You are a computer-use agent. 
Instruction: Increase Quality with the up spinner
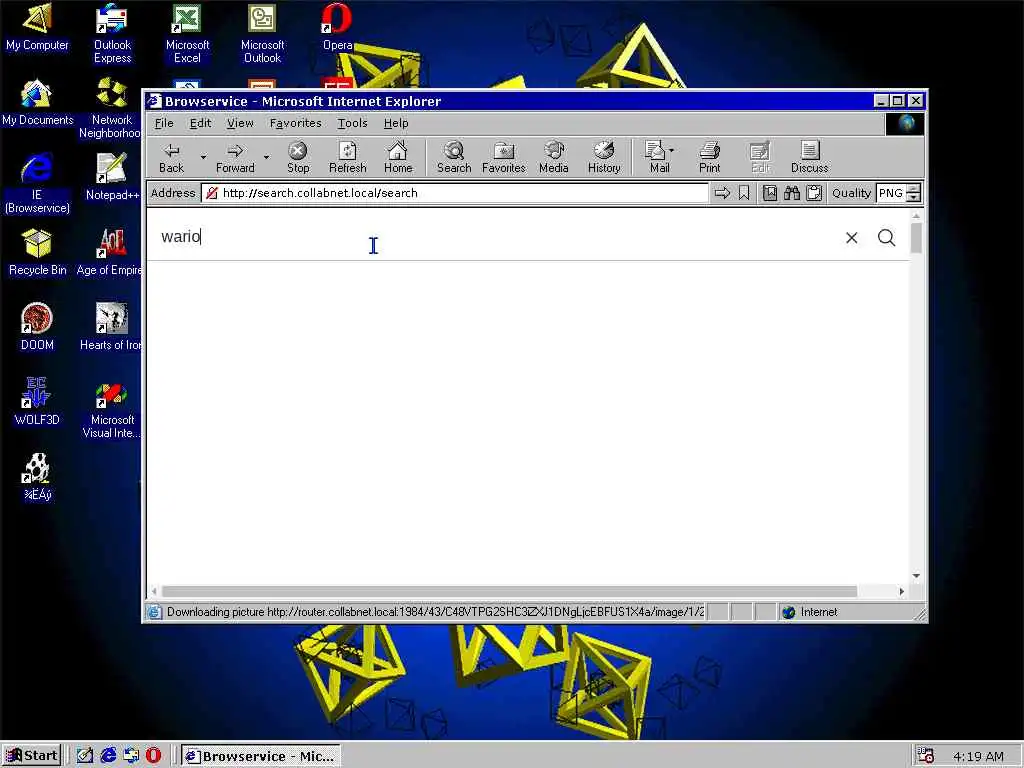(914, 189)
